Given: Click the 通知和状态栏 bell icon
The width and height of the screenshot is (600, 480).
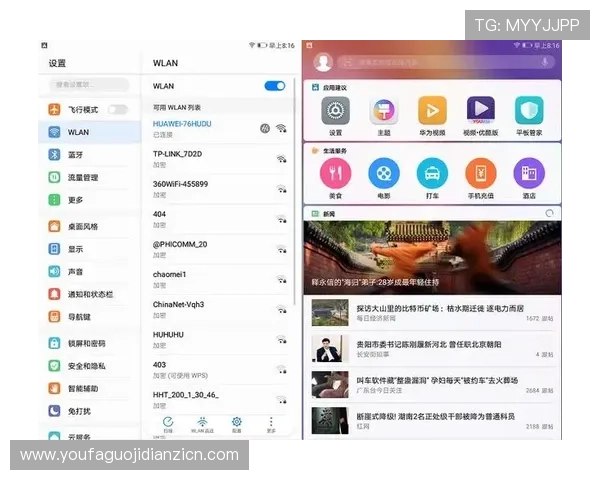Looking at the screenshot, I should coord(54,294).
